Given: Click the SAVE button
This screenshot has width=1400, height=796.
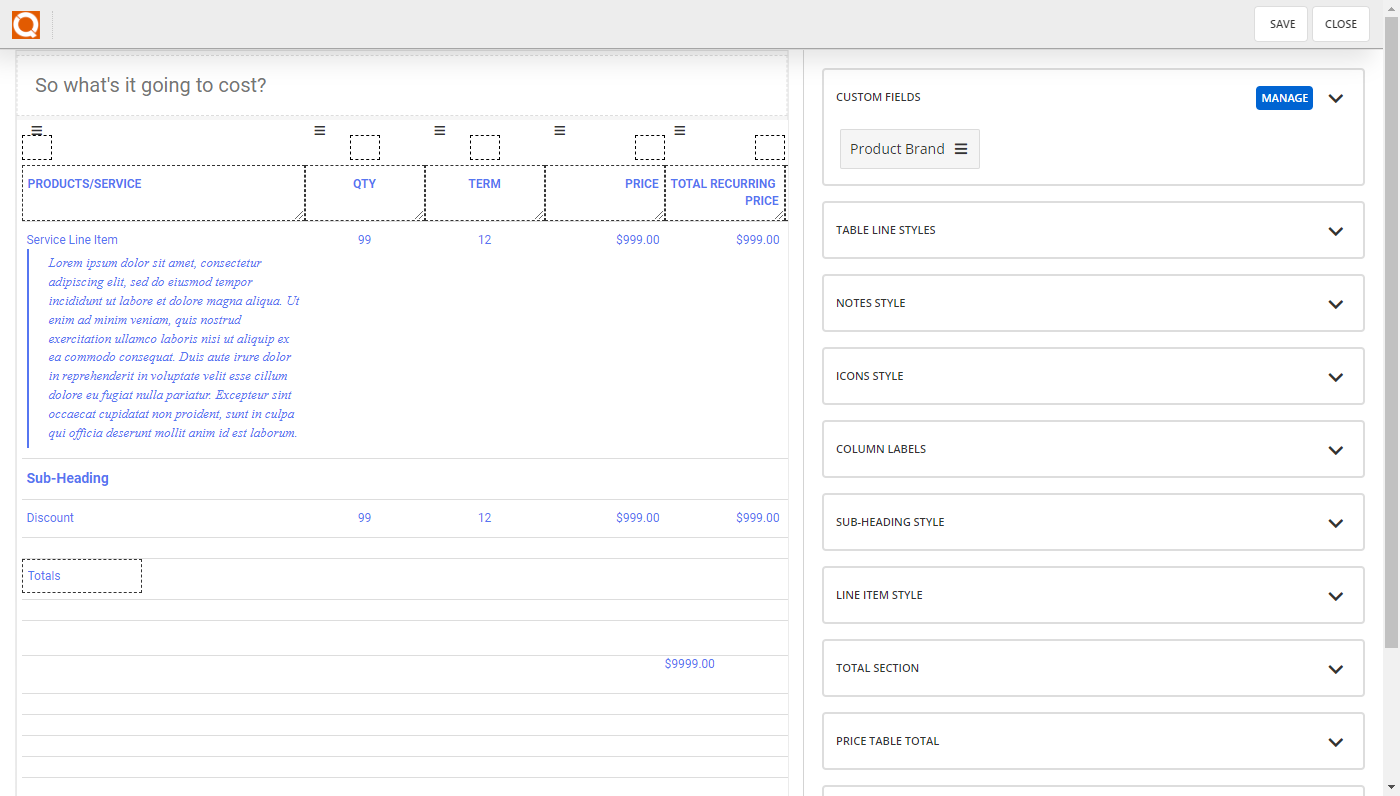Looking at the screenshot, I should click(x=1280, y=23).
